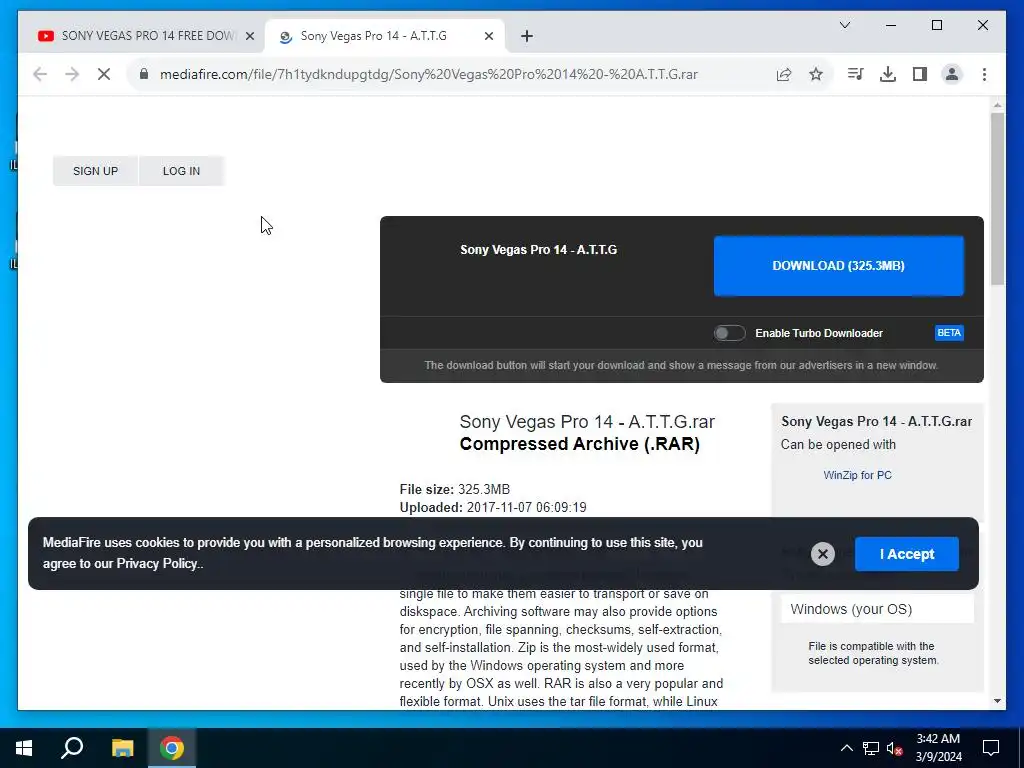Open Chrome downloads icon

tap(888, 74)
